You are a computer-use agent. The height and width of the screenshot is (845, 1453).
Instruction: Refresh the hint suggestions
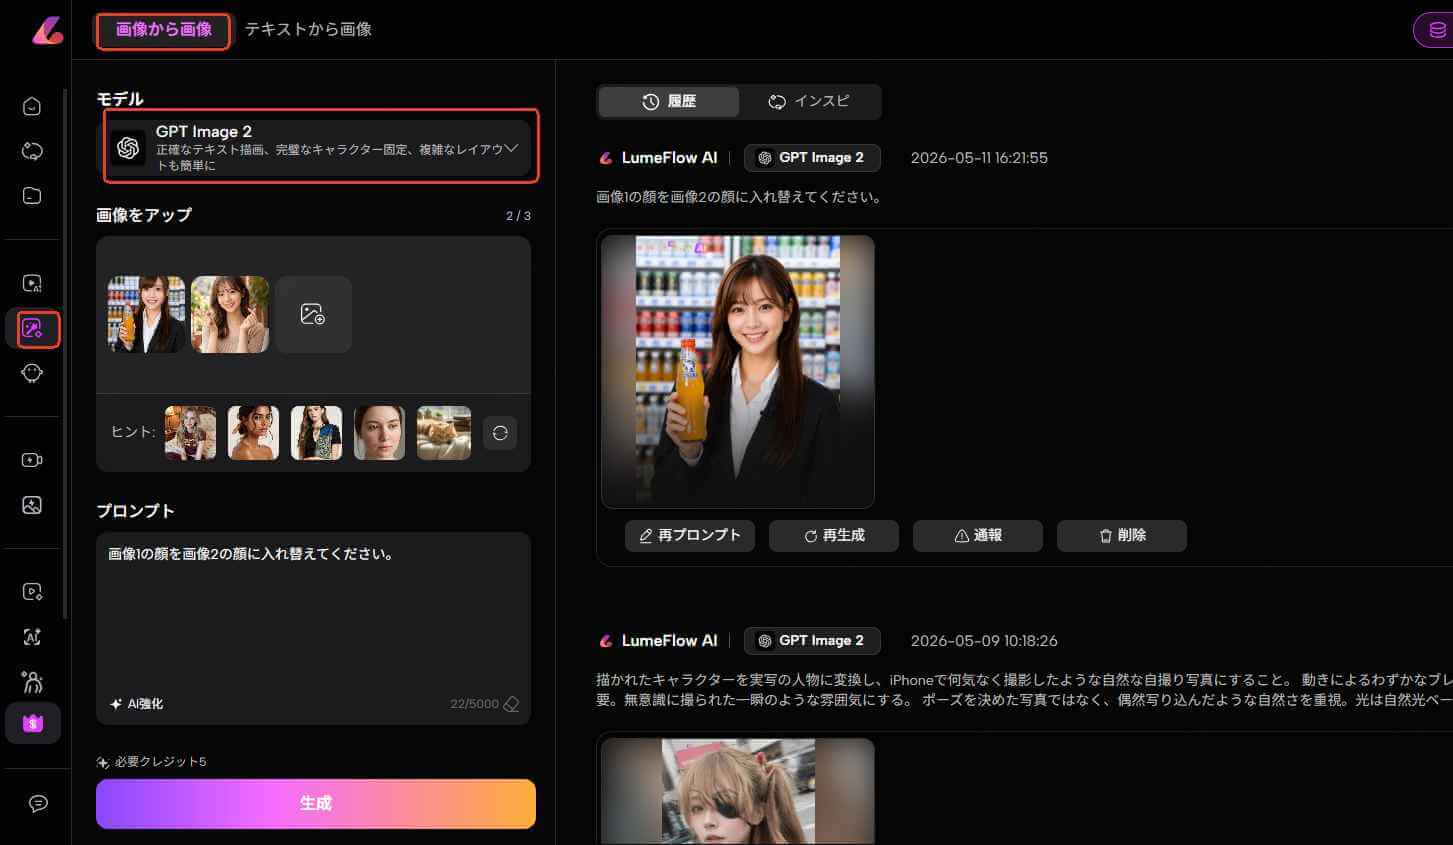500,433
